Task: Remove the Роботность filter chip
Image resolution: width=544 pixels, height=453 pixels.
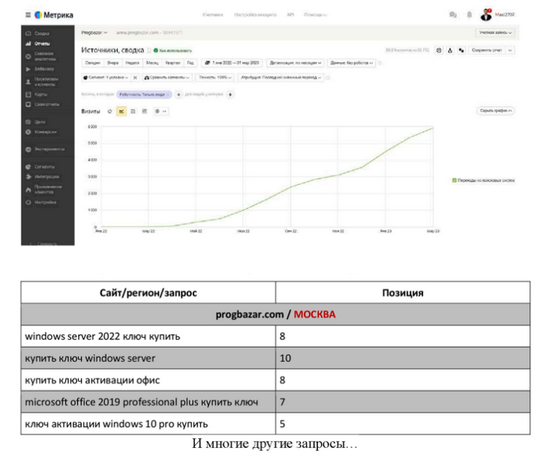Action: coord(168,94)
